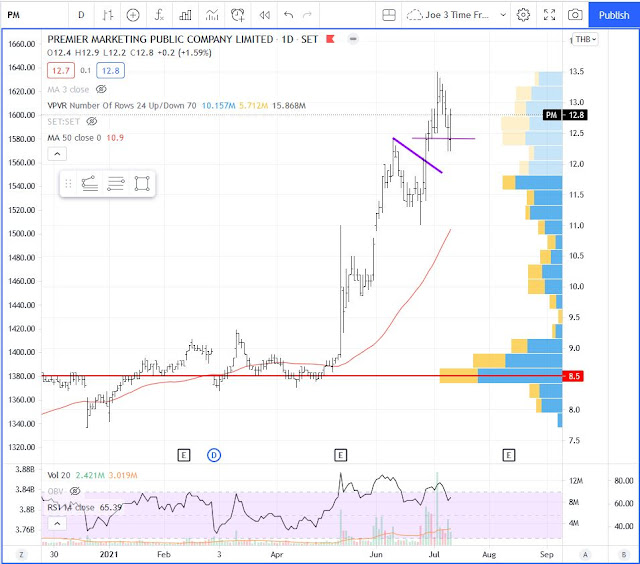The height and width of the screenshot is (564, 640).
Task: Open the THB currency dropdown
Action: click(x=585, y=39)
